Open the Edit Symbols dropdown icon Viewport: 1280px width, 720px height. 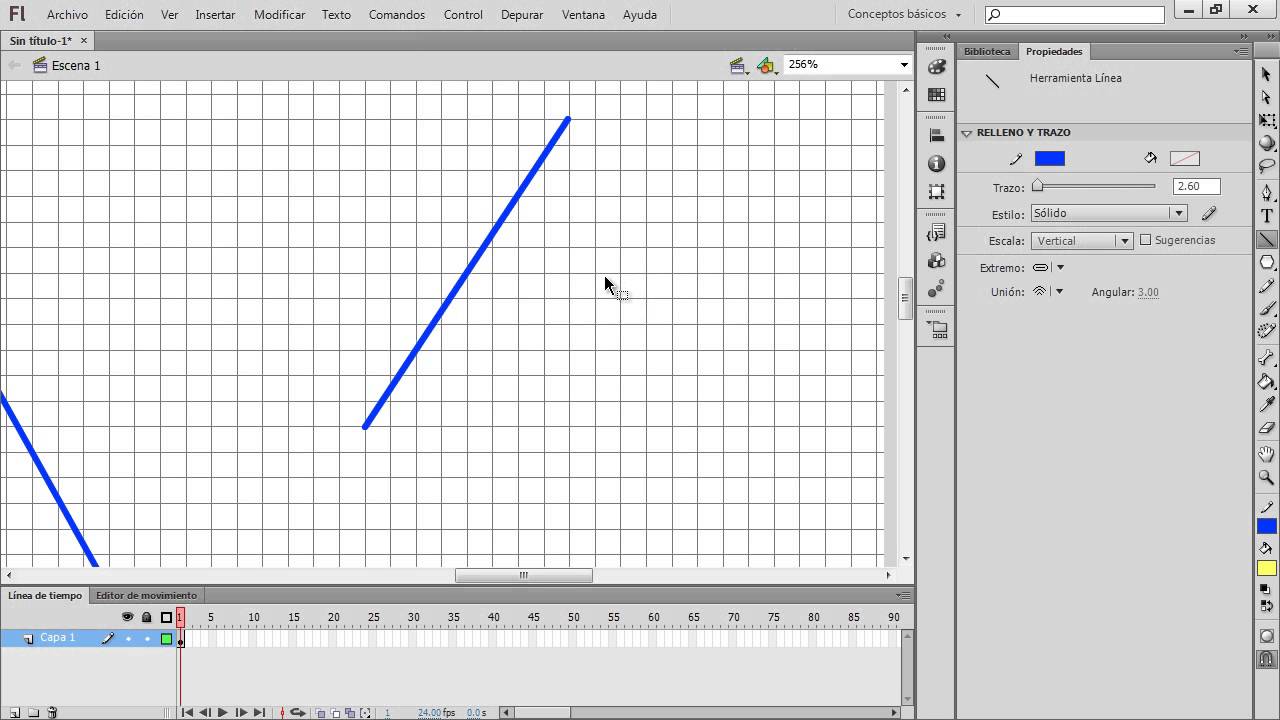click(766, 66)
